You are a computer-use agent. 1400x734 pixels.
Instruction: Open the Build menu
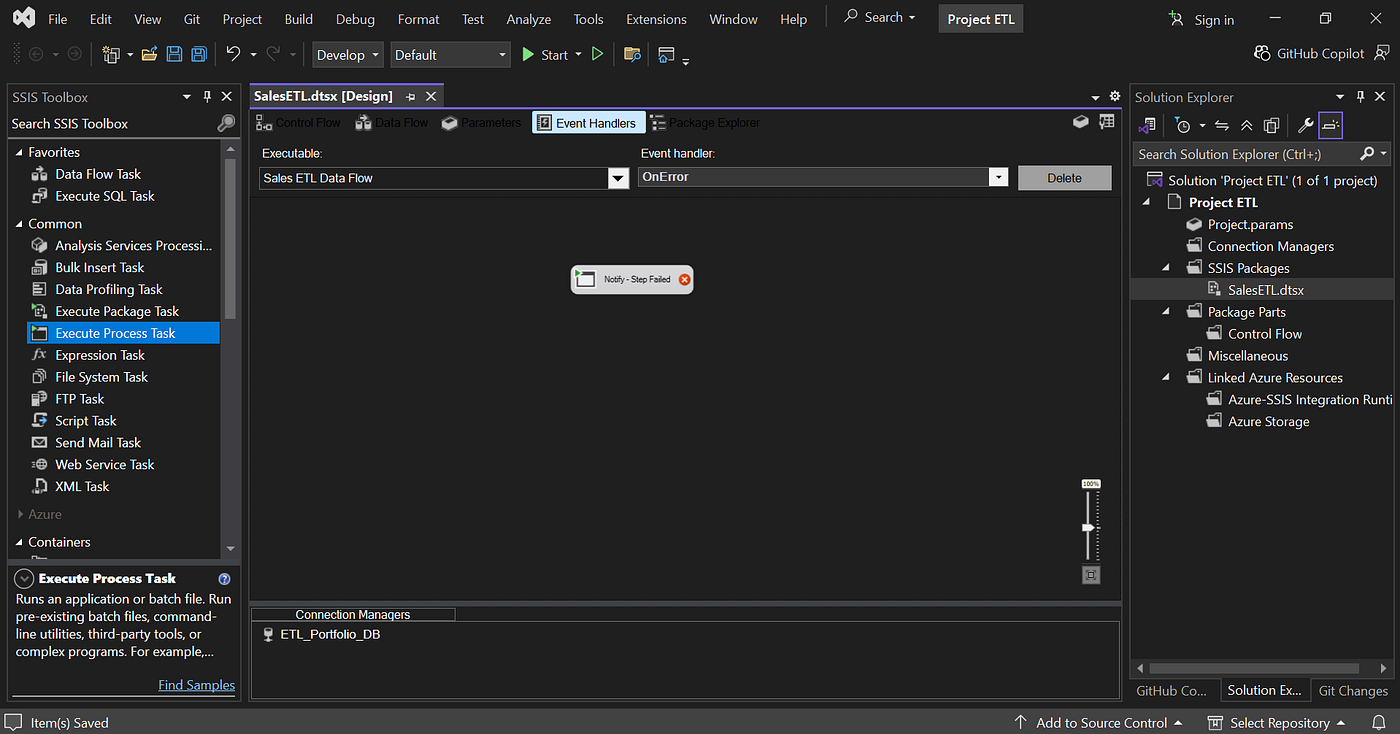pos(298,19)
